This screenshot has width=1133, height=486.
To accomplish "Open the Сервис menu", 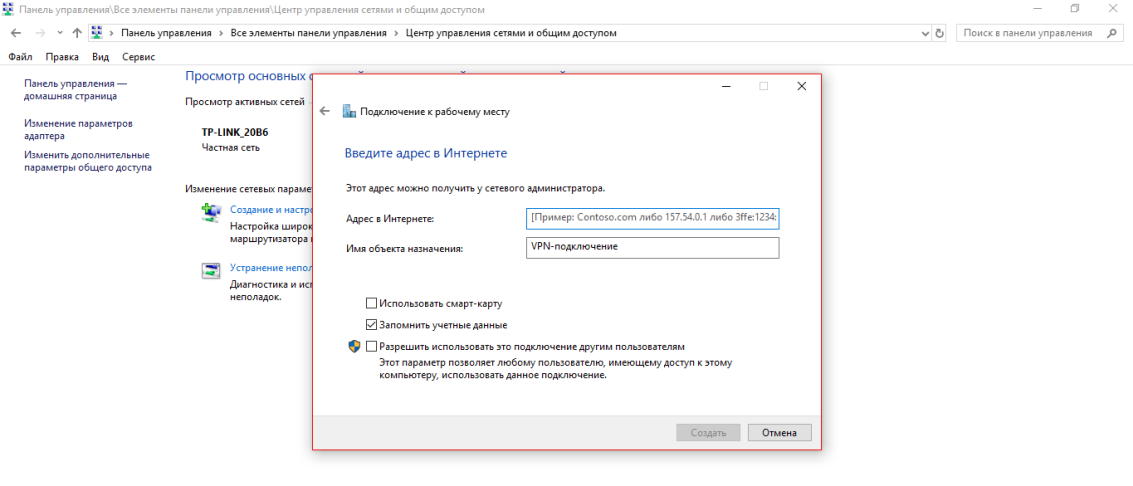I will pyautogui.click(x=138, y=57).
